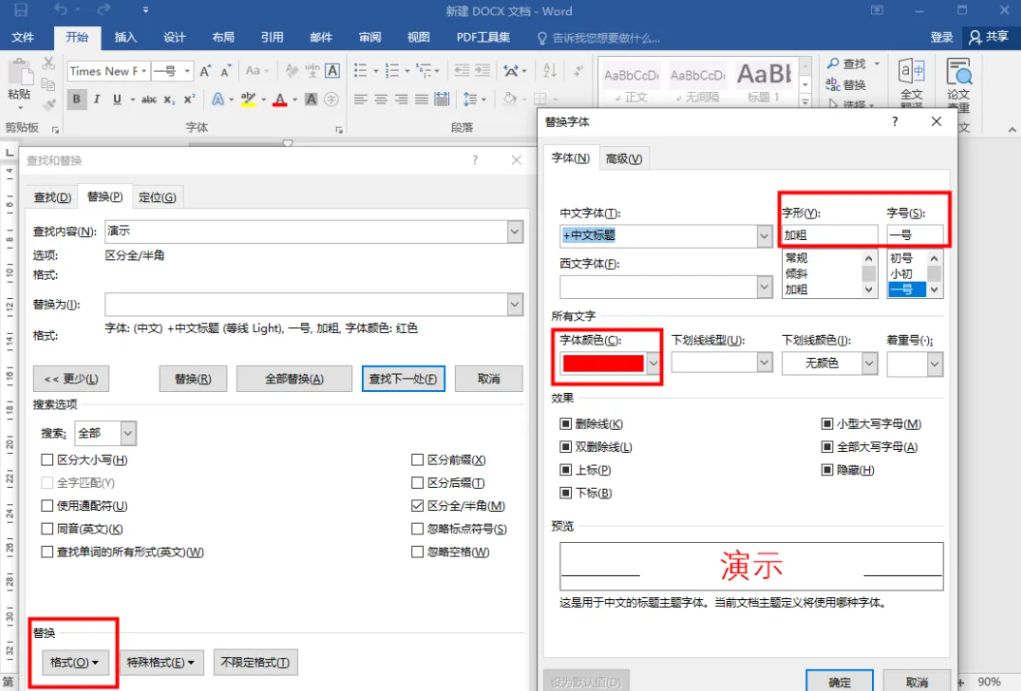Open the emphasis mark dropdown (着重号)
This screenshot has height=691, width=1021.
tap(934, 363)
